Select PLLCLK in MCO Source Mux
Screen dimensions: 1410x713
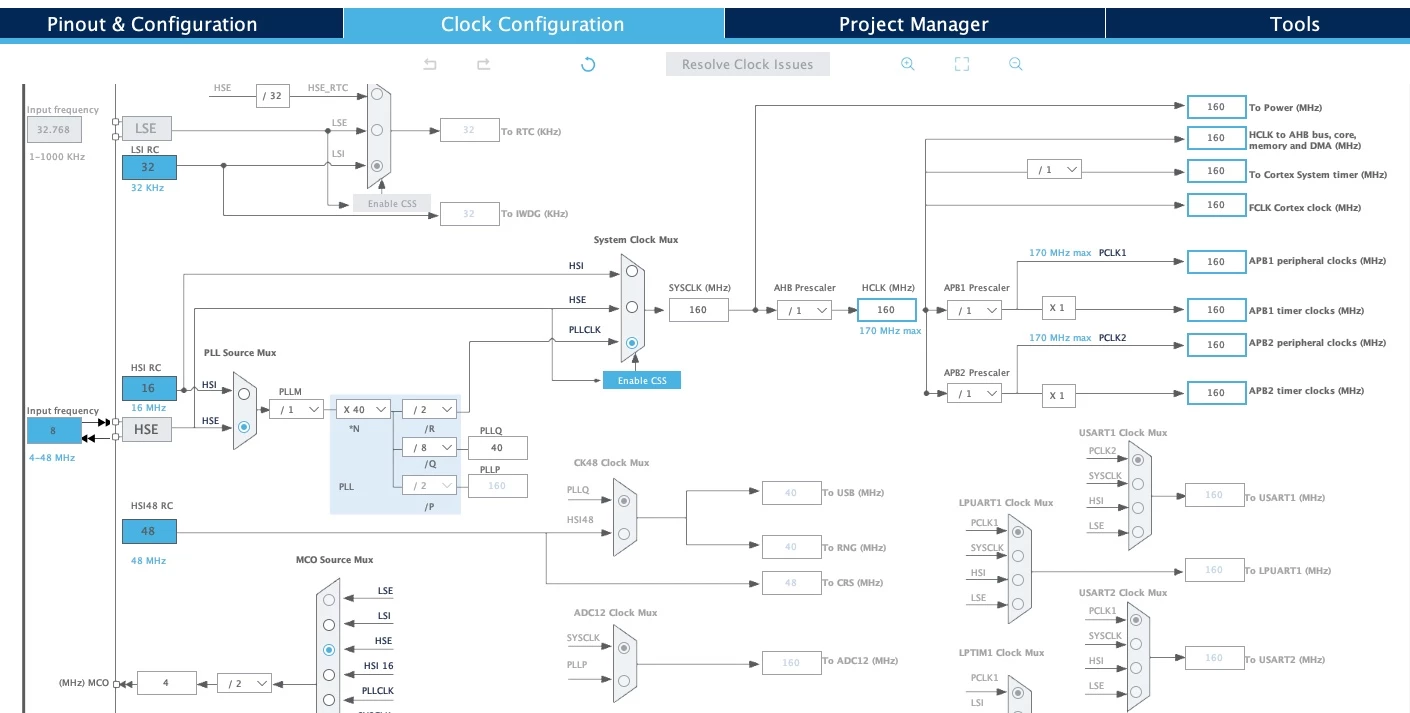point(328,700)
